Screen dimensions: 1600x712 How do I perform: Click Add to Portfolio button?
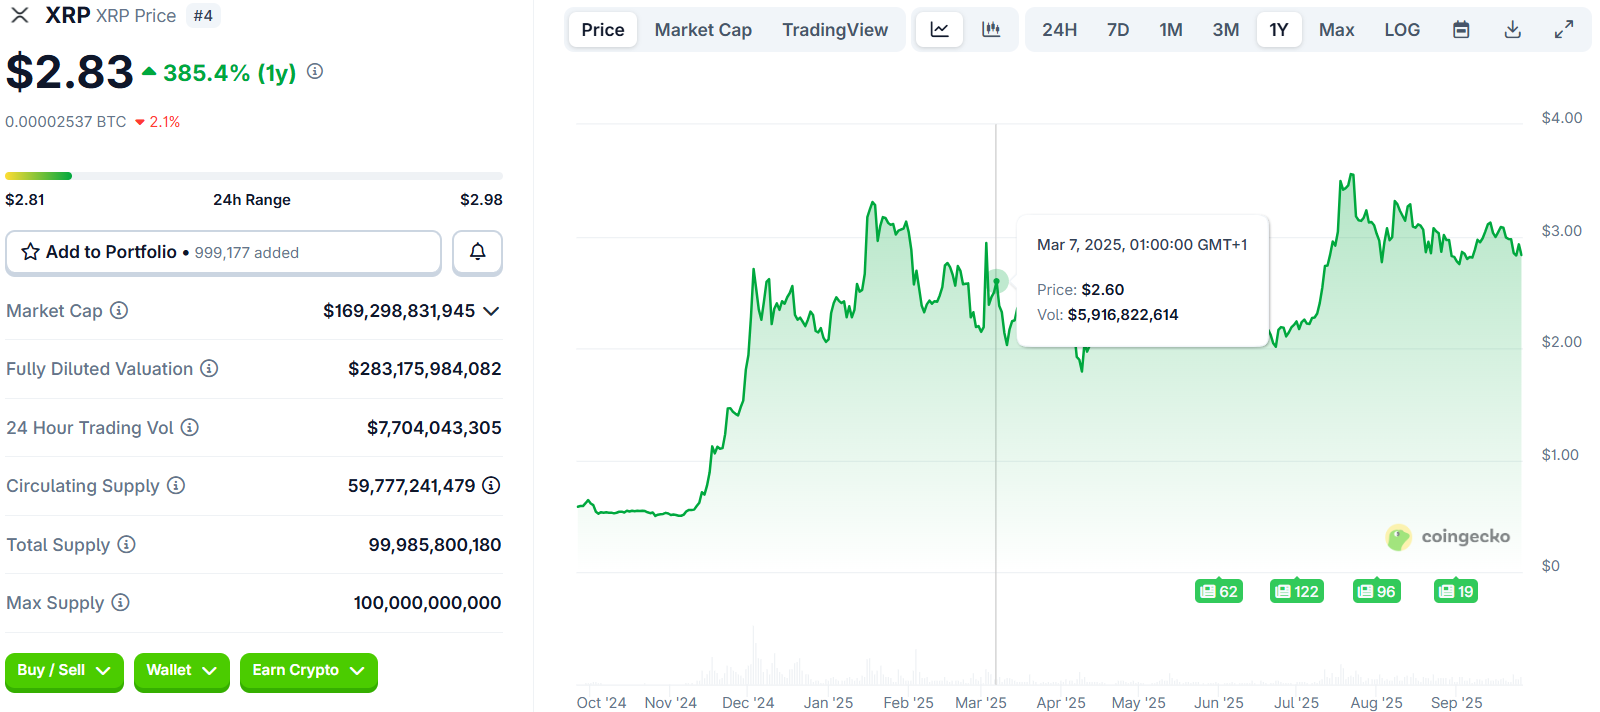pyautogui.click(x=223, y=252)
